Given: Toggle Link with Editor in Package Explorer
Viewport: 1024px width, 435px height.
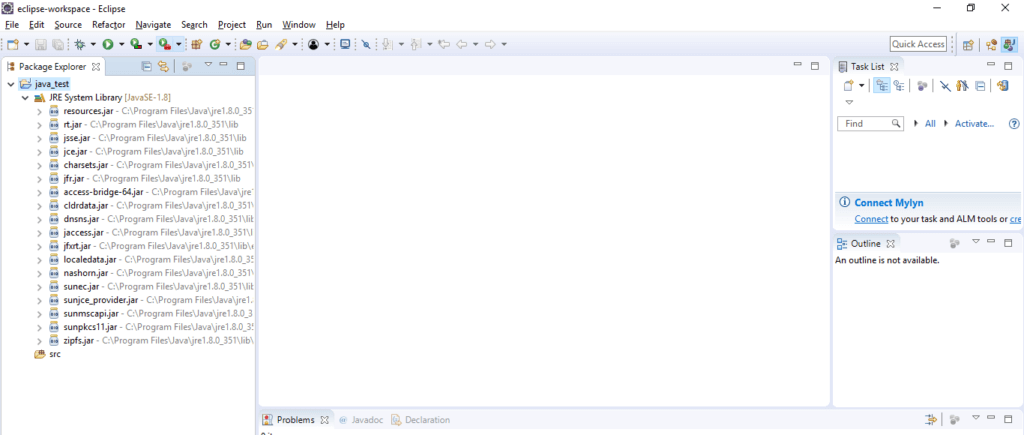Looking at the screenshot, I should click(x=163, y=66).
